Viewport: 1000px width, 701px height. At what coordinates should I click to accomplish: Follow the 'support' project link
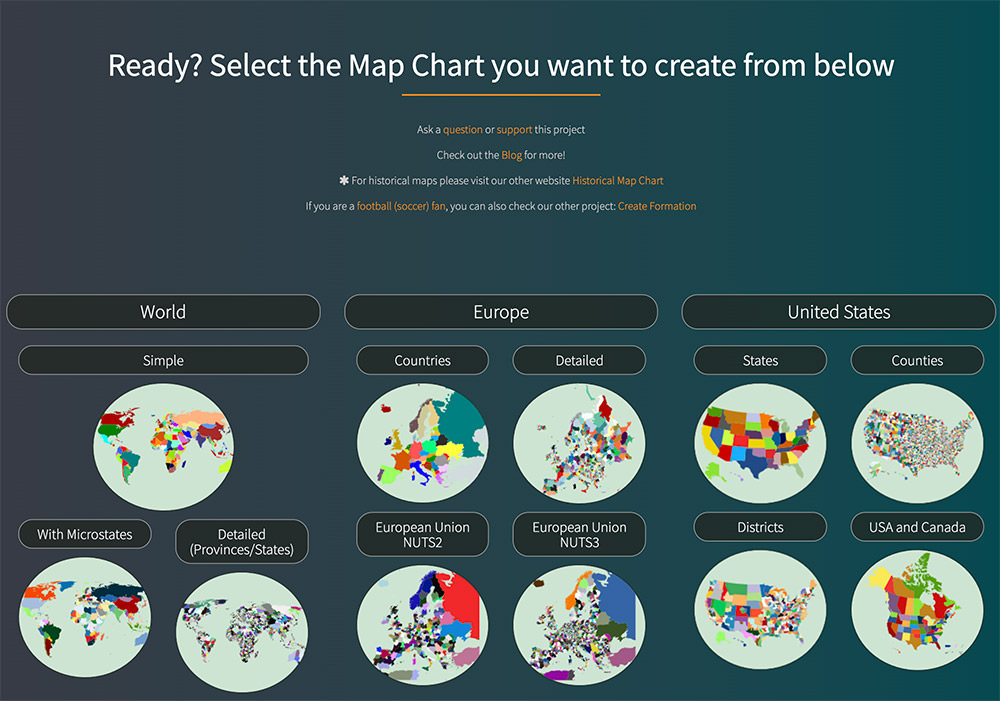[514, 130]
